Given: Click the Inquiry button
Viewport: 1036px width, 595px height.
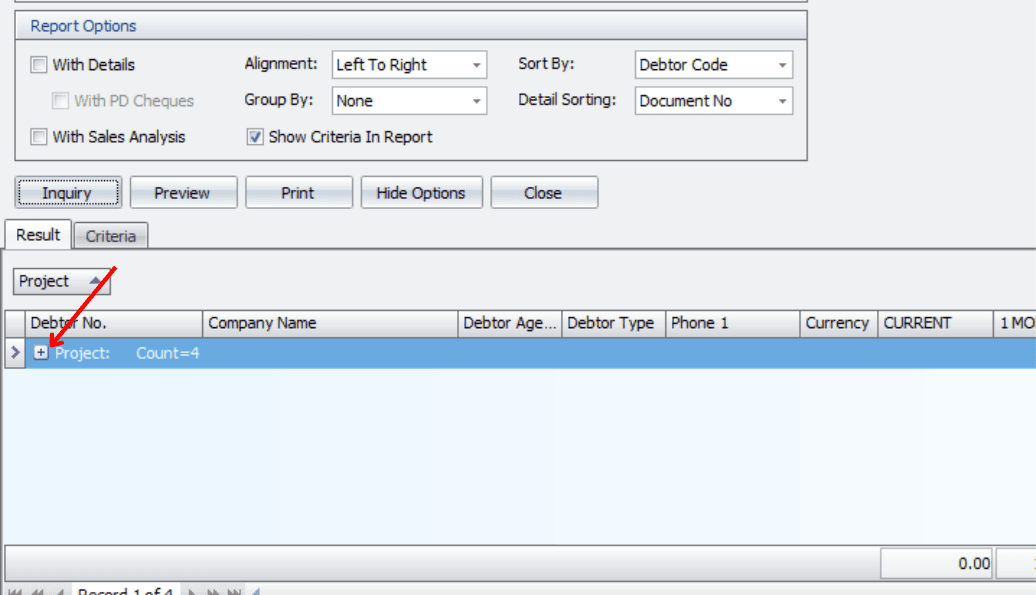Looking at the screenshot, I should (x=67, y=193).
